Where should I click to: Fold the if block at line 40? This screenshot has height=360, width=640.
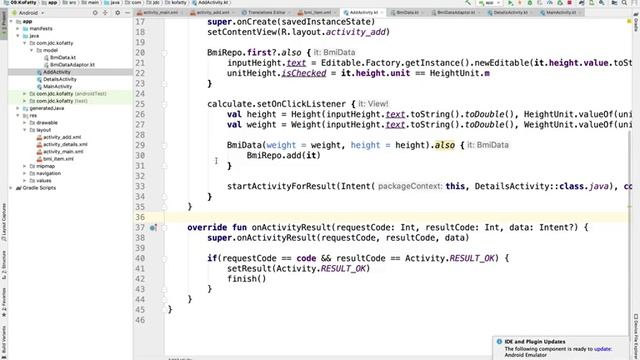point(164,258)
